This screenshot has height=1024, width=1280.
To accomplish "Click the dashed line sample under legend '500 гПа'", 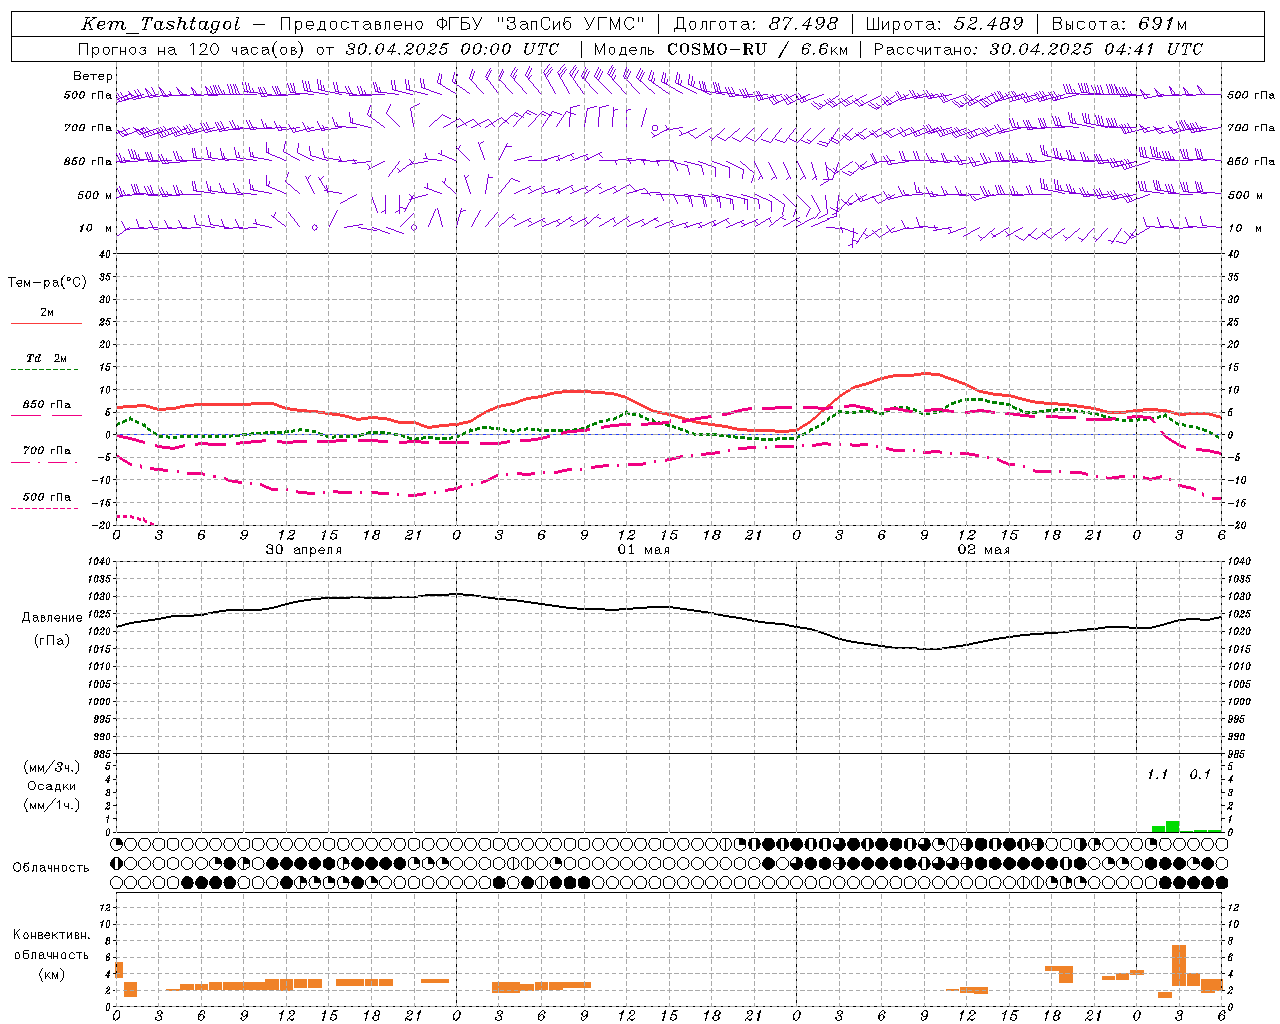I will (x=46, y=509).
